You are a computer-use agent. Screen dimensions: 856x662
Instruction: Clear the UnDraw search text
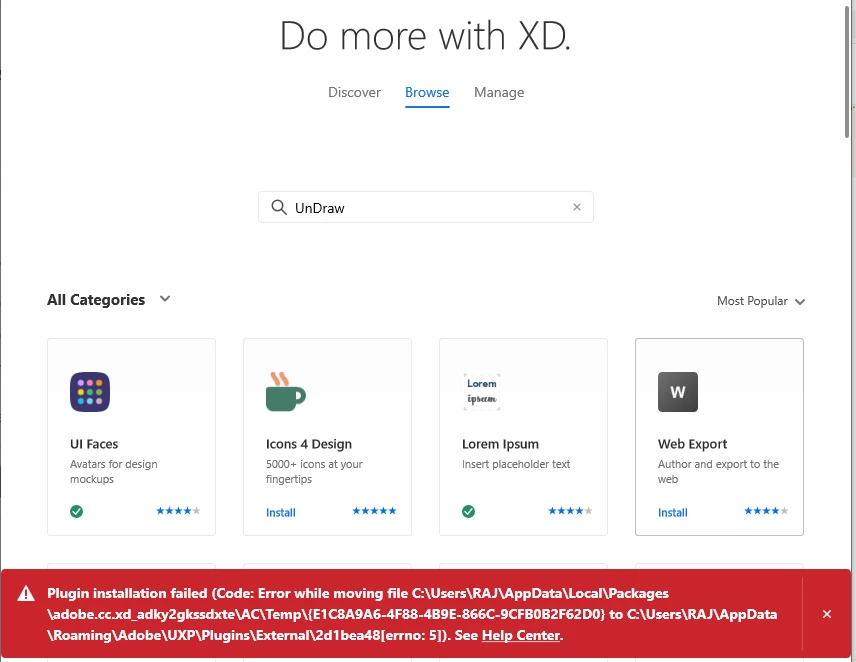[576, 207]
